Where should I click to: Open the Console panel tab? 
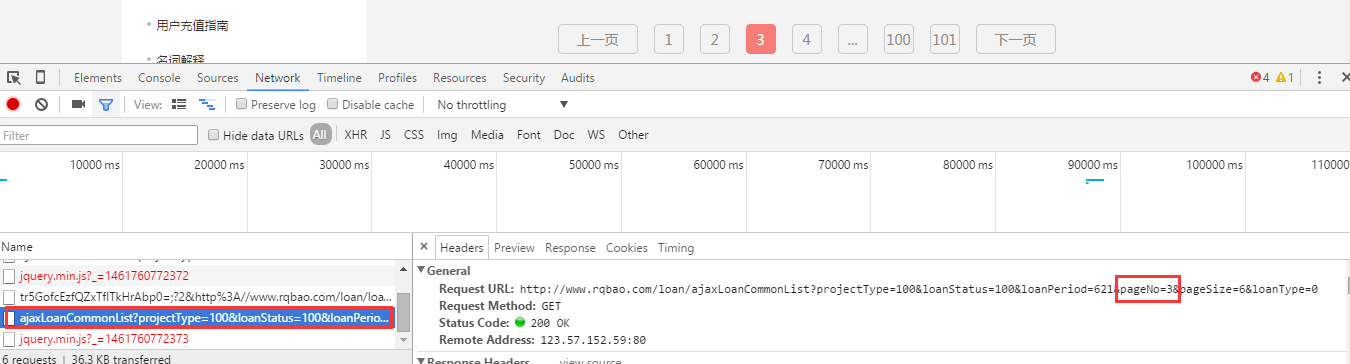coord(159,77)
